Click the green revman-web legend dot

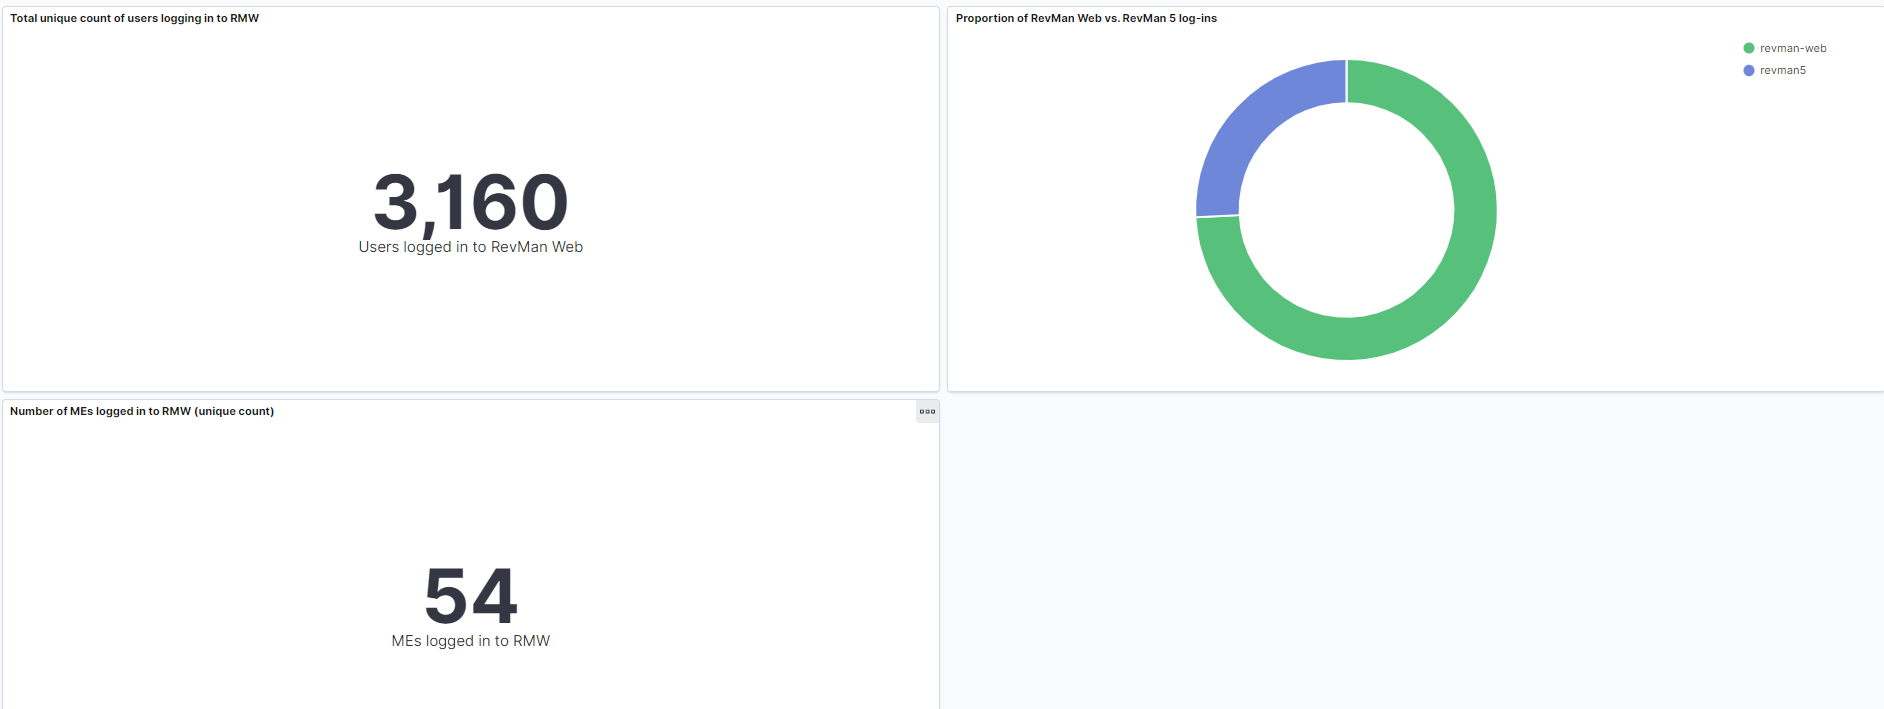coord(1748,48)
